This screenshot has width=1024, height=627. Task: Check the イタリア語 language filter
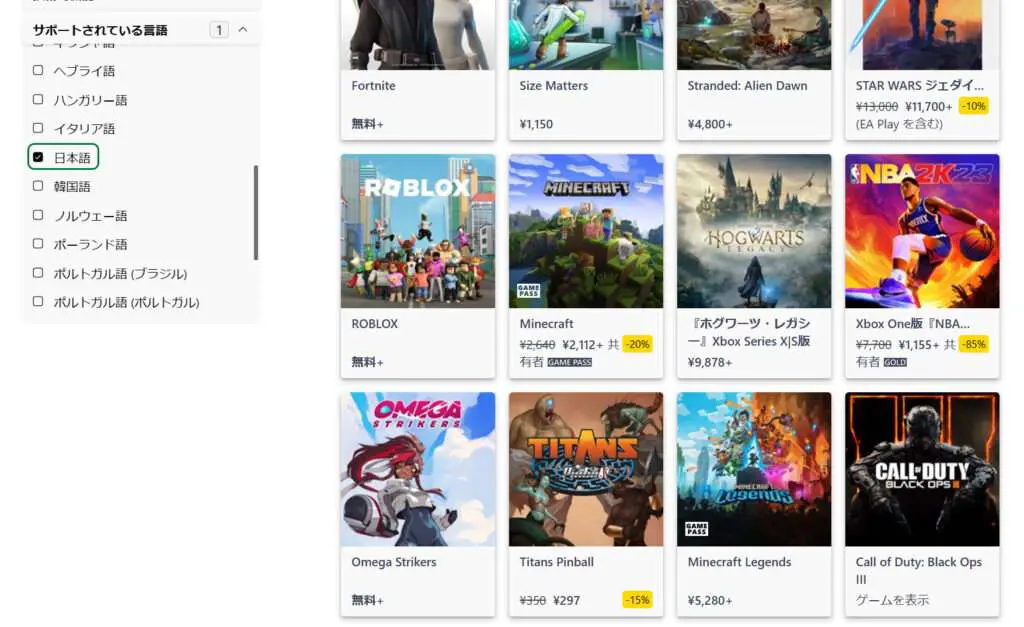click(x=39, y=129)
